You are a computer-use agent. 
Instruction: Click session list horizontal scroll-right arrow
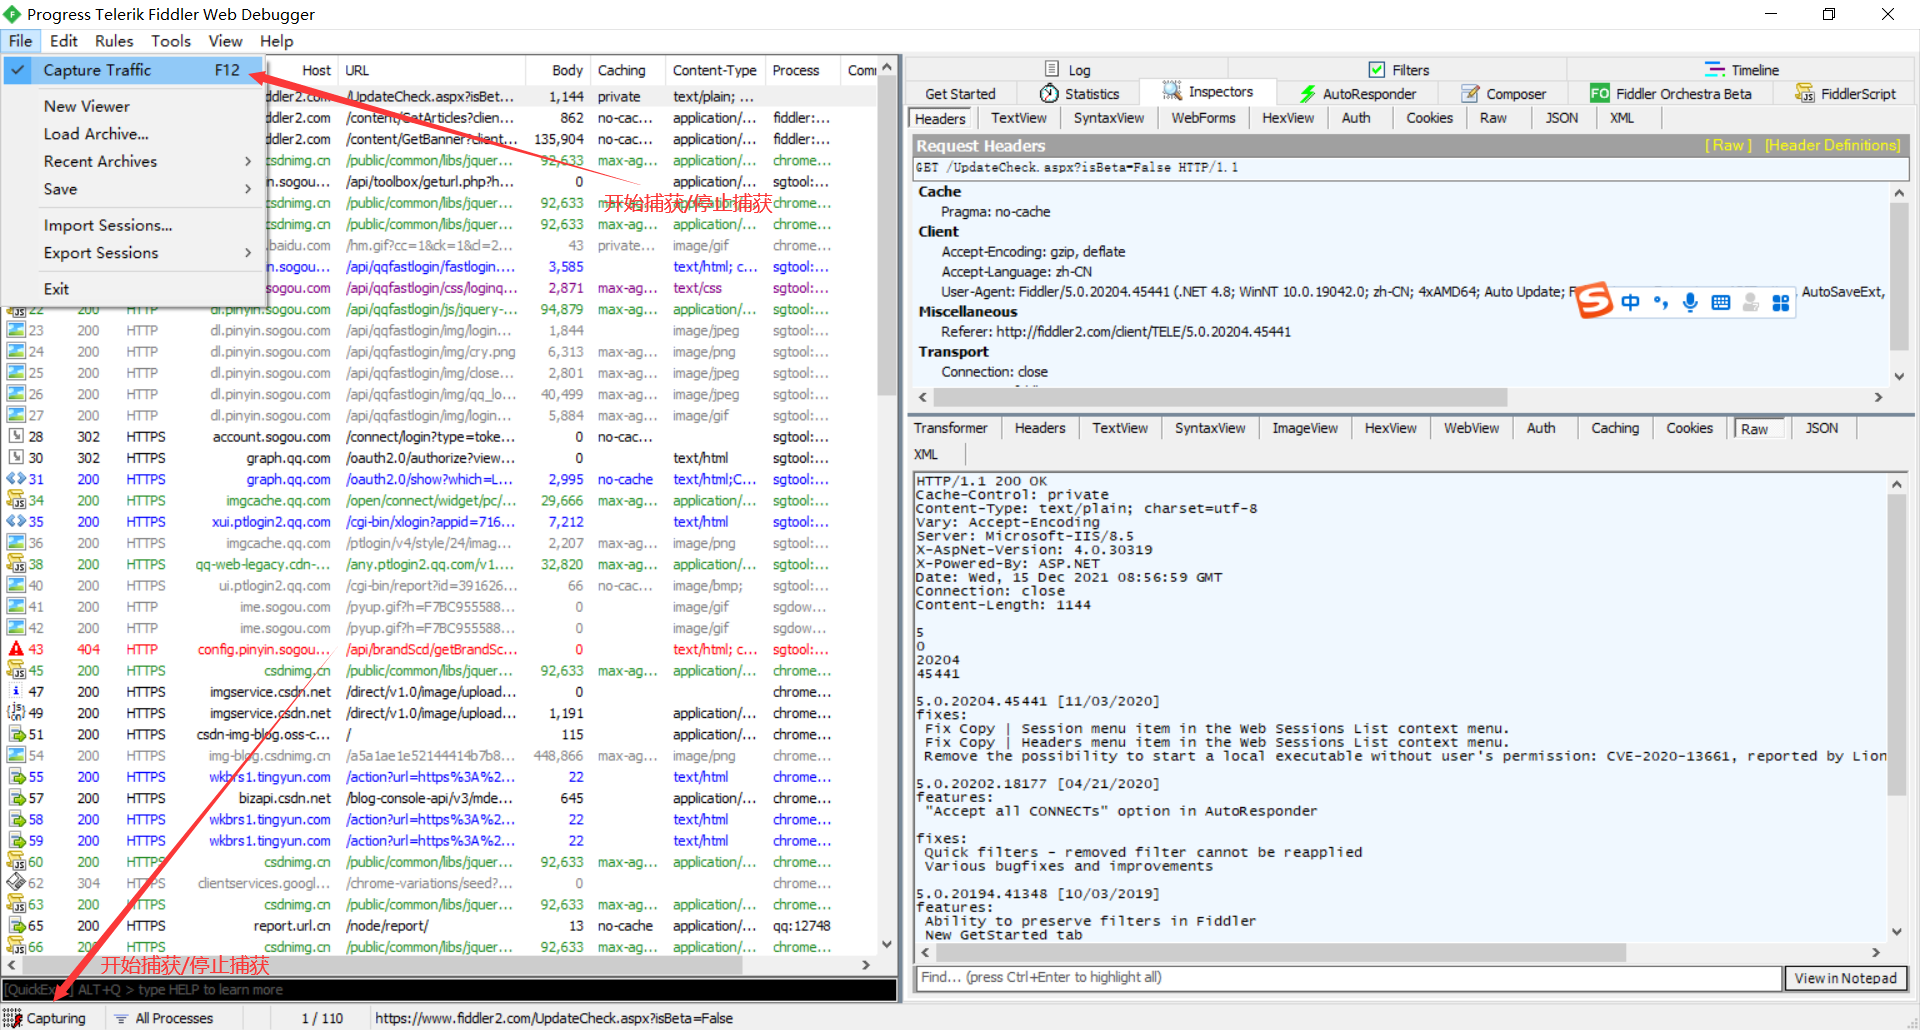click(x=866, y=965)
